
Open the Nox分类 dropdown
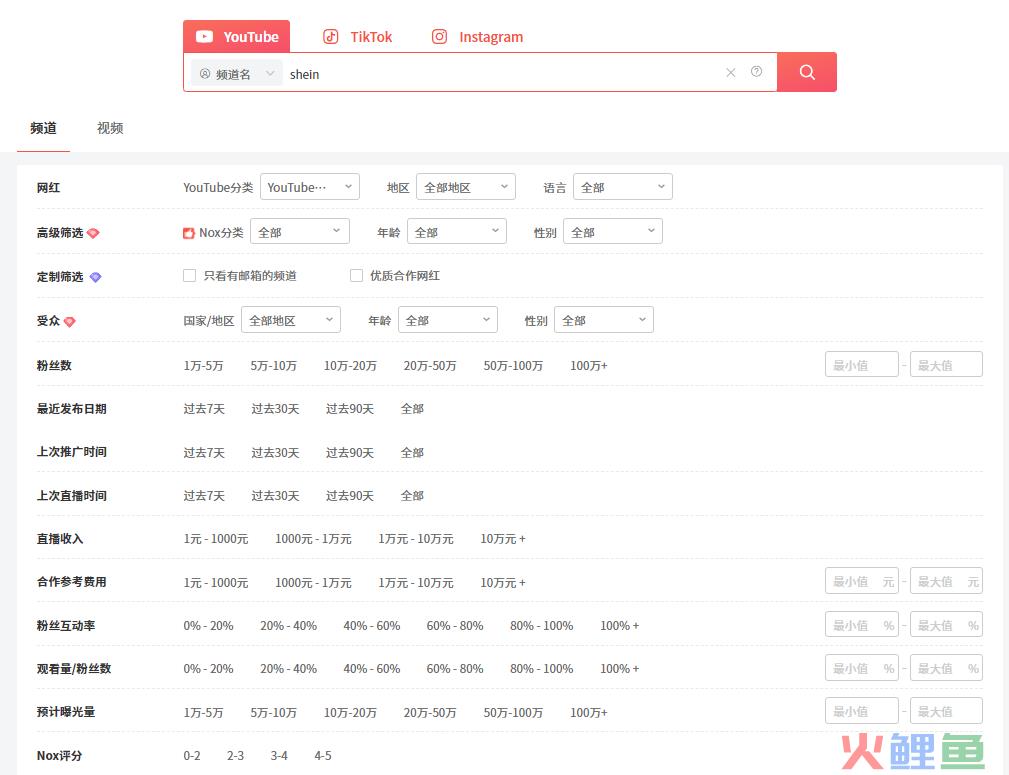click(x=300, y=231)
